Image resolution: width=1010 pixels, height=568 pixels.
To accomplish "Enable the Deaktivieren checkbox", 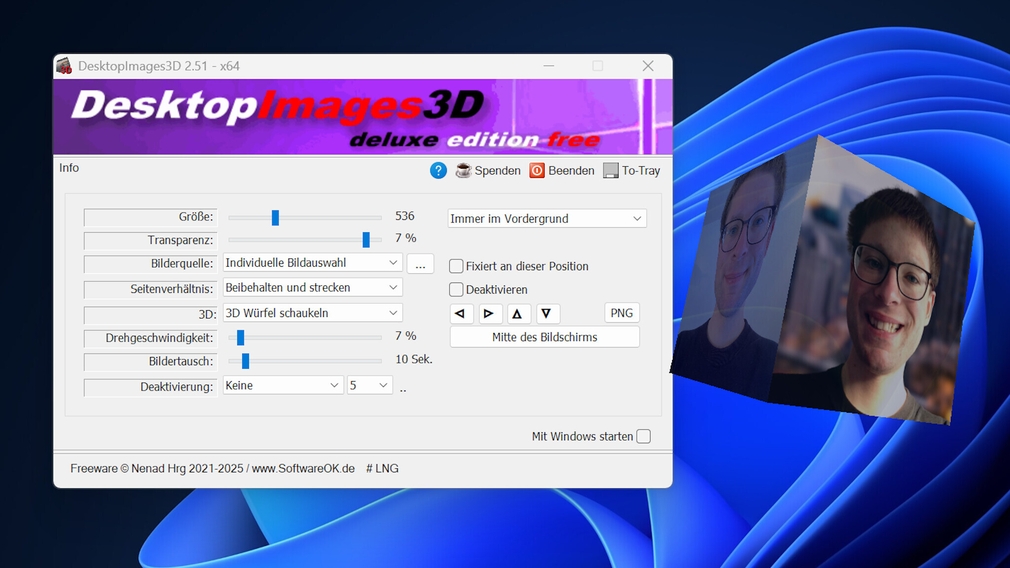I will 456,290.
